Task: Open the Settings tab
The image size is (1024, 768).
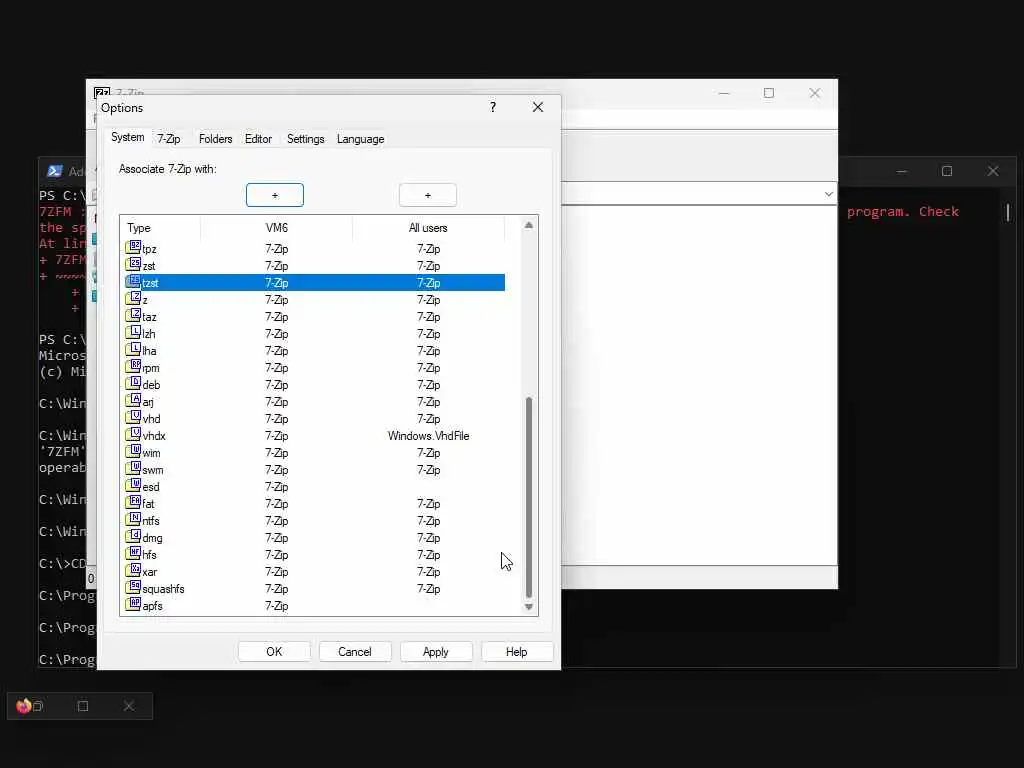Action: point(306,139)
